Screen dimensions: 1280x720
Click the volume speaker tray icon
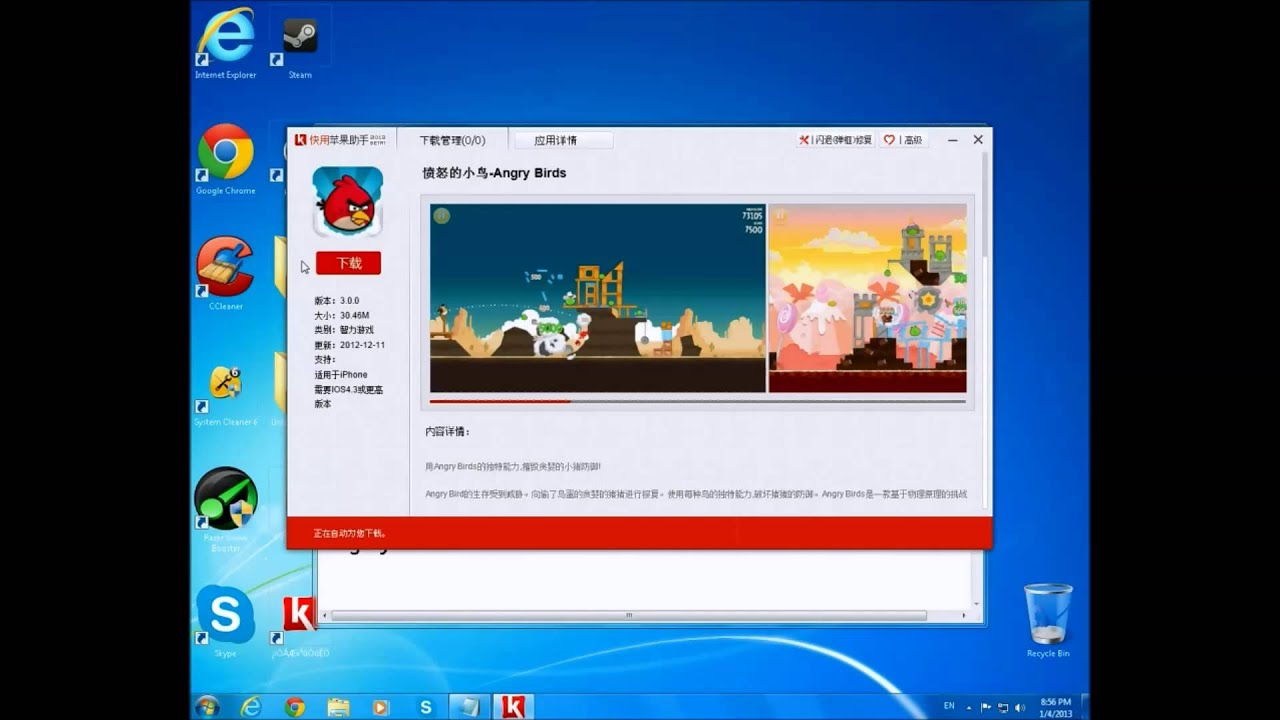1021,707
